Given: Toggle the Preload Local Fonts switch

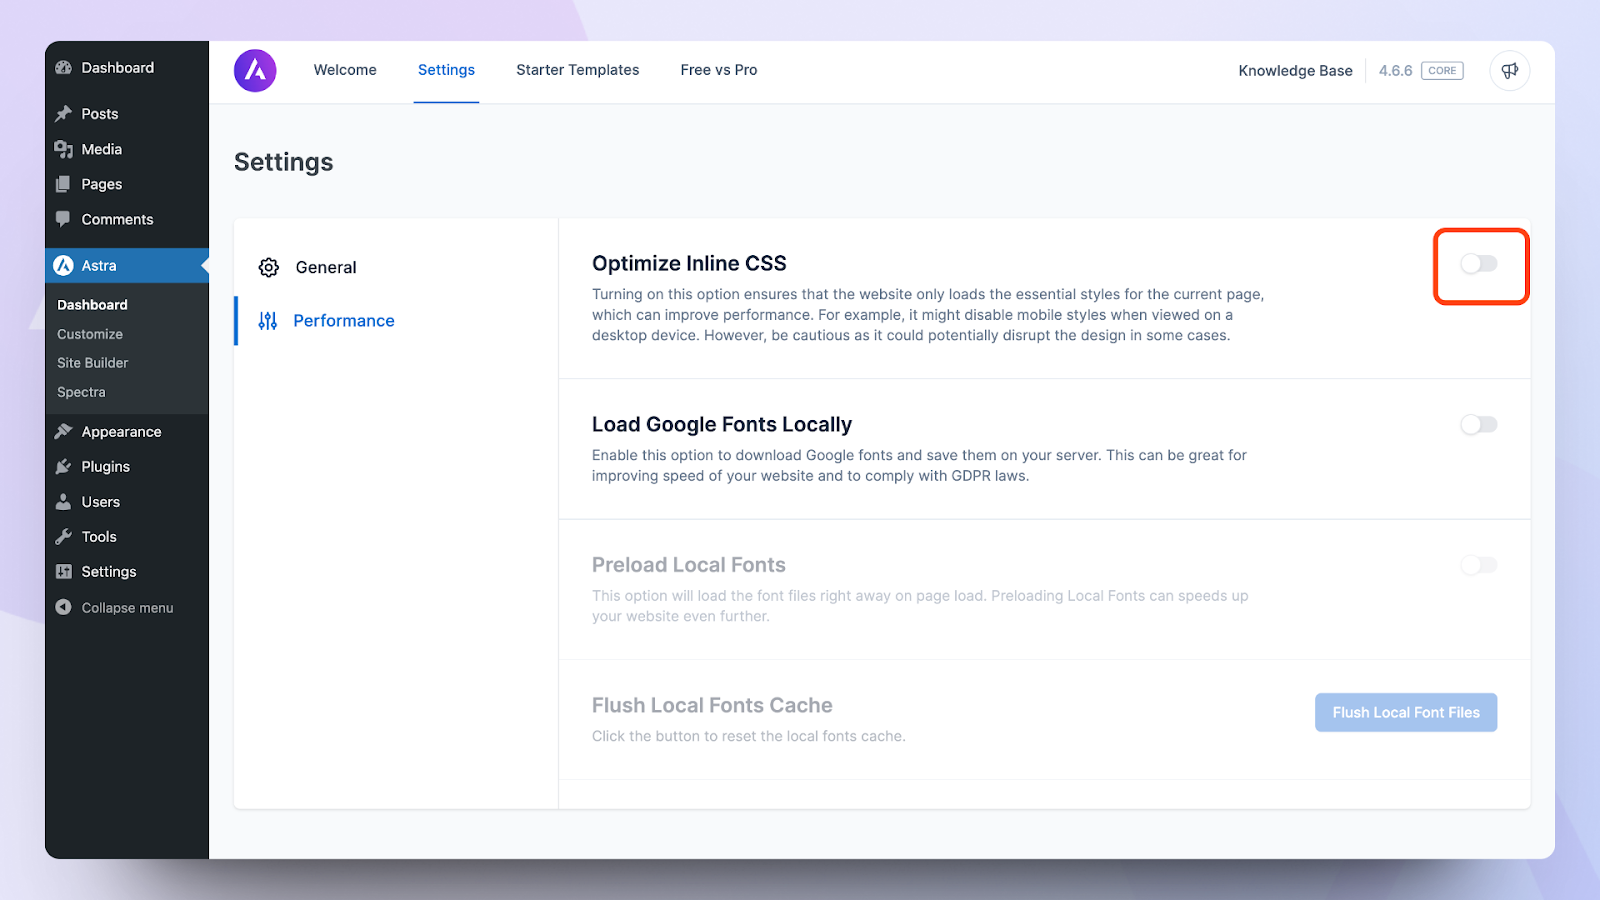Looking at the screenshot, I should click(1479, 565).
